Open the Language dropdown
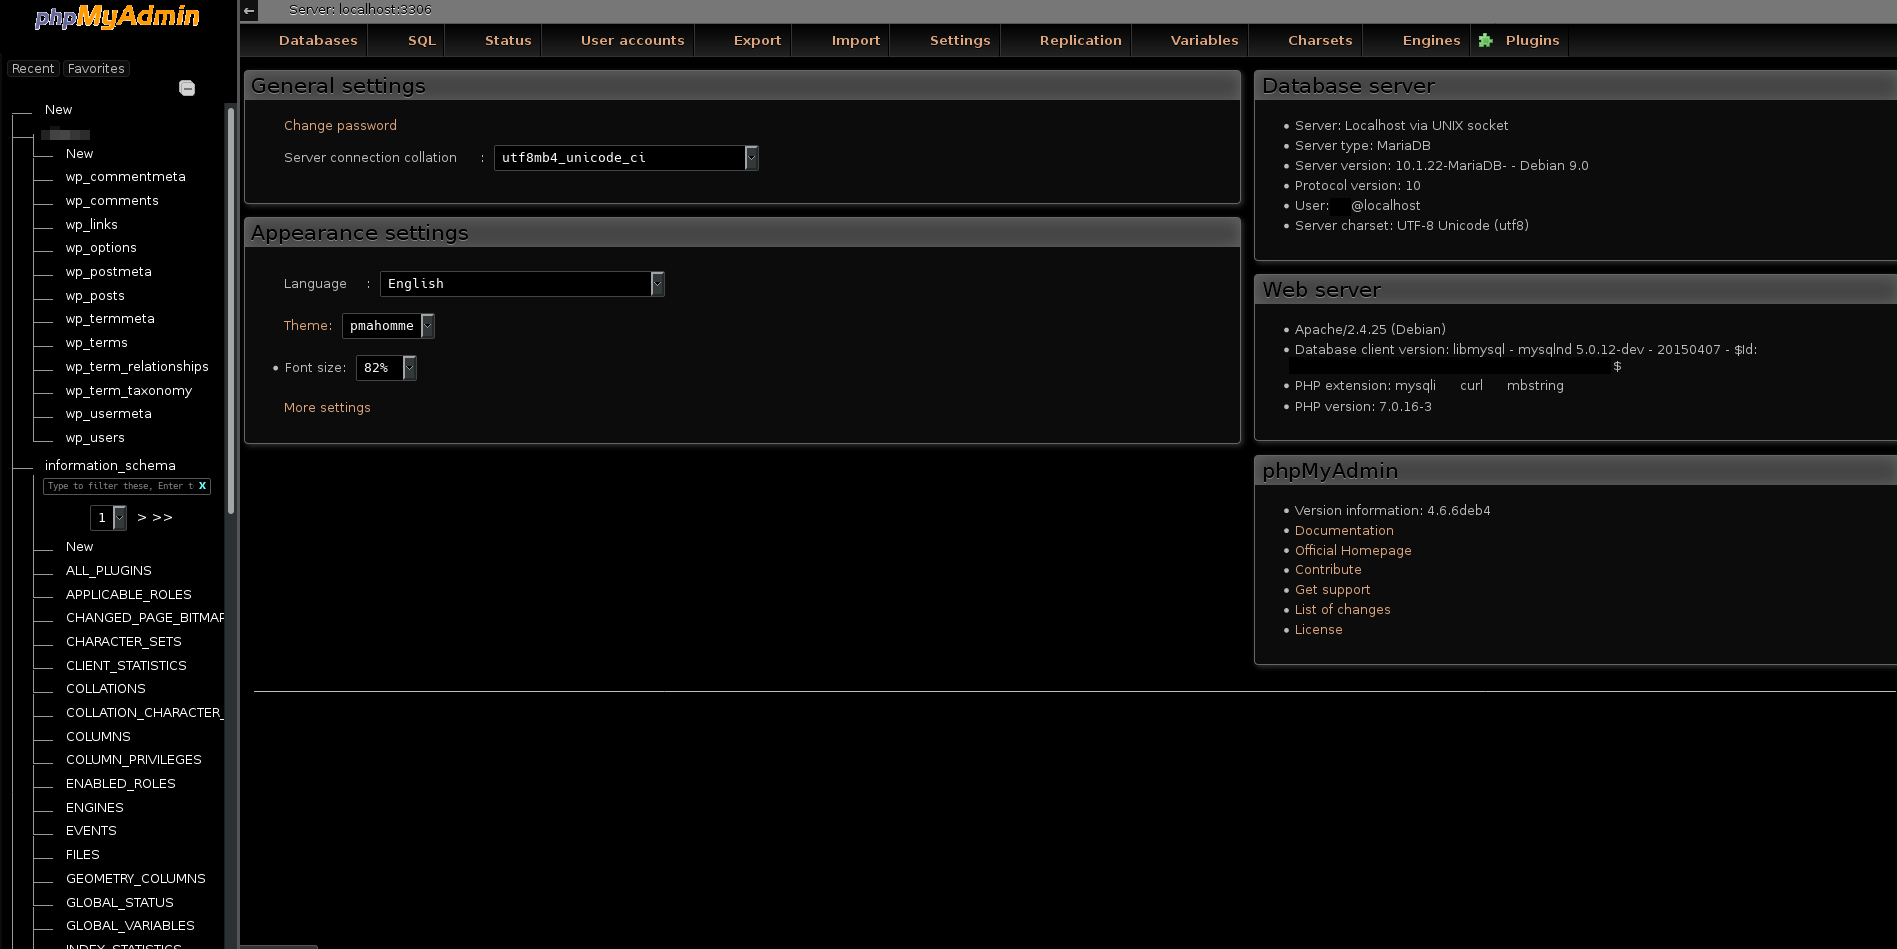This screenshot has height=949, width=1897. tap(522, 284)
